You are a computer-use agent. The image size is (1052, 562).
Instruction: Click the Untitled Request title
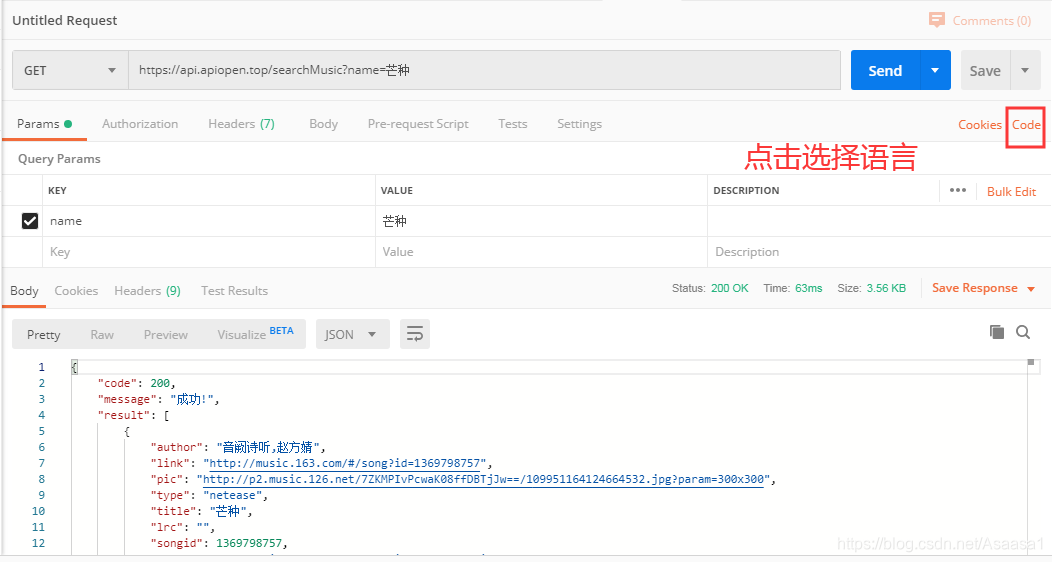64,20
